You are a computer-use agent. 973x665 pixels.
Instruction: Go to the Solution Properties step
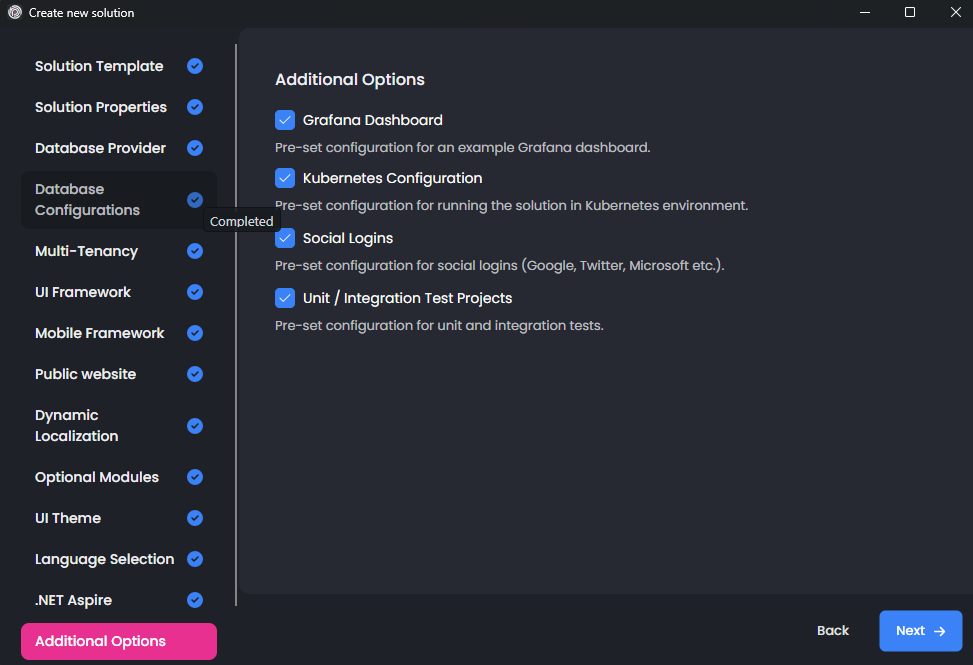pos(101,107)
